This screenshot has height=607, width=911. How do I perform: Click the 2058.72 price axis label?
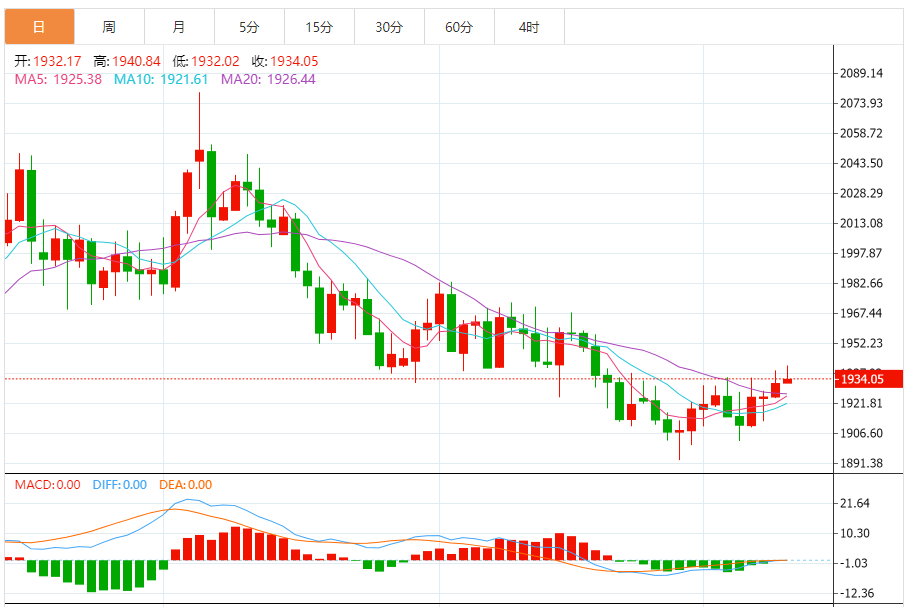tap(861, 134)
